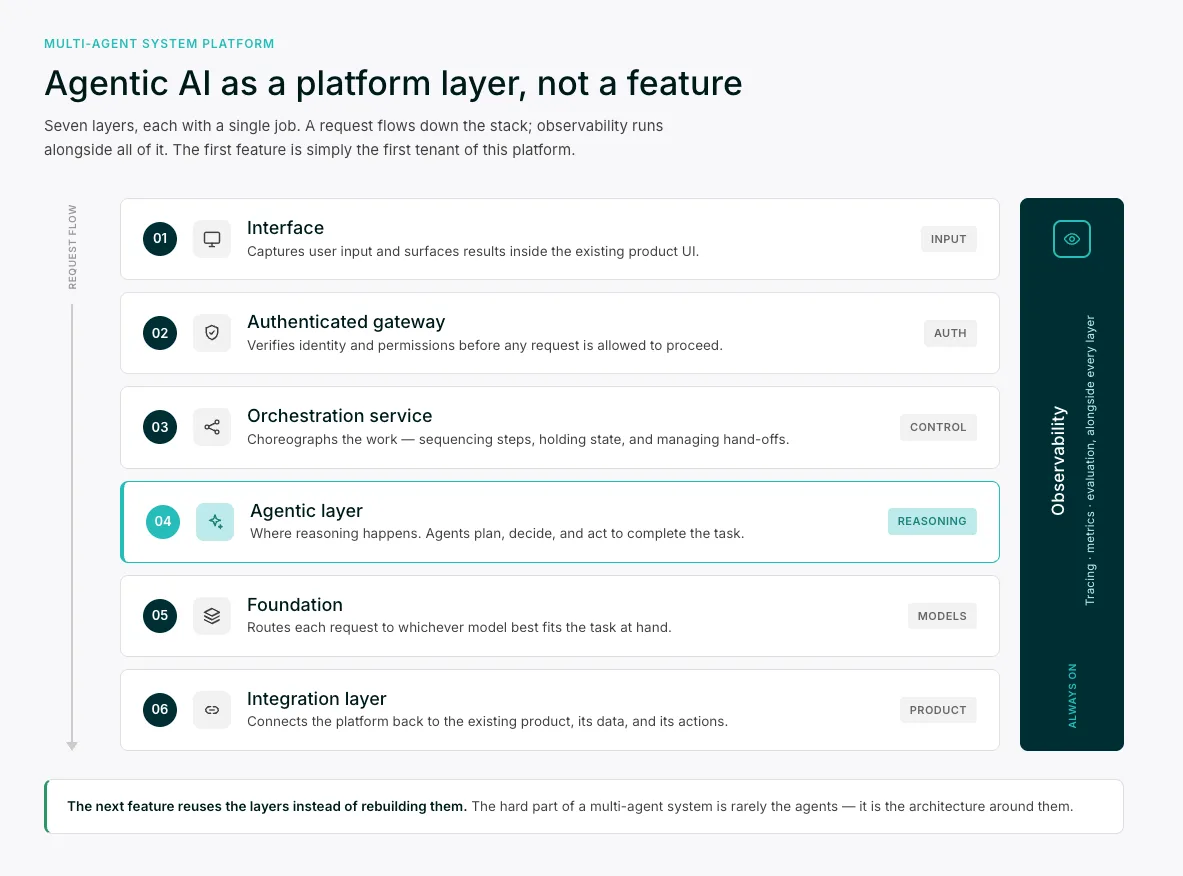Click description 'Captures user input and surfaces results'

(x=473, y=251)
